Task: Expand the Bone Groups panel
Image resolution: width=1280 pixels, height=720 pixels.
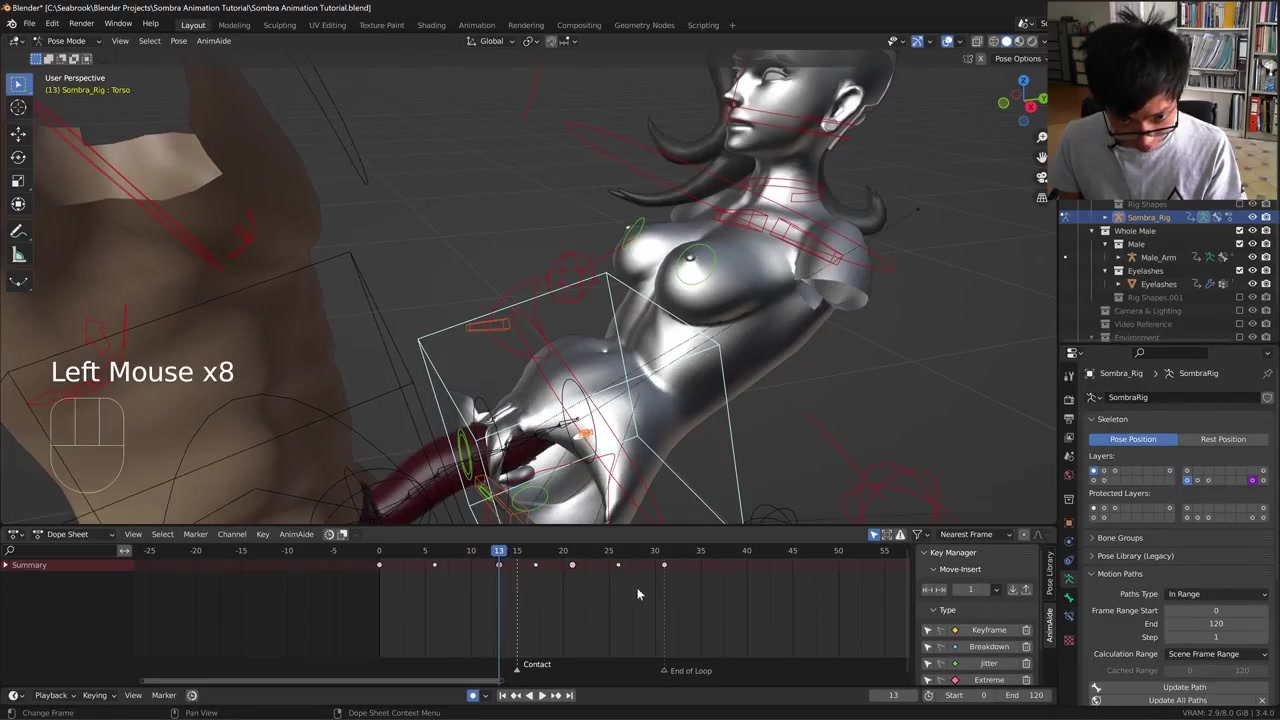Action: (x=1119, y=538)
